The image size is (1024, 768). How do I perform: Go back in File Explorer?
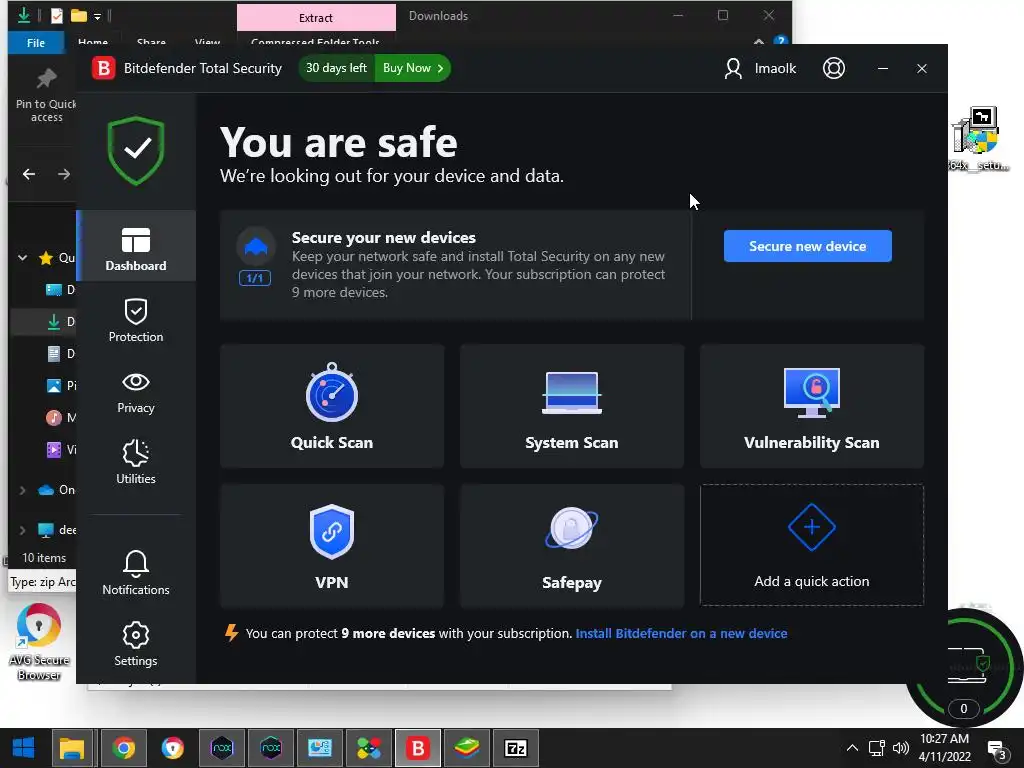(x=29, y=174)
